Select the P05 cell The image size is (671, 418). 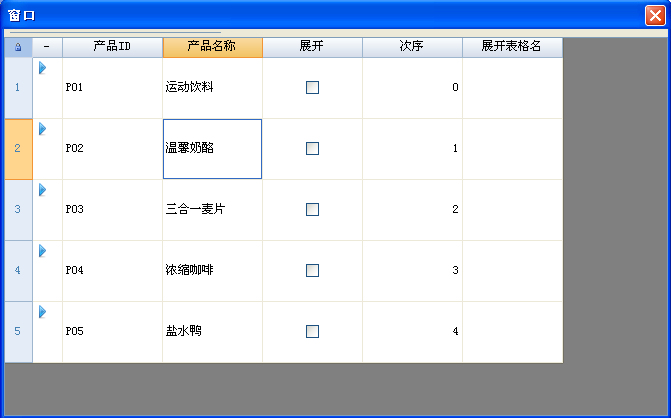(x=113, y=332)
